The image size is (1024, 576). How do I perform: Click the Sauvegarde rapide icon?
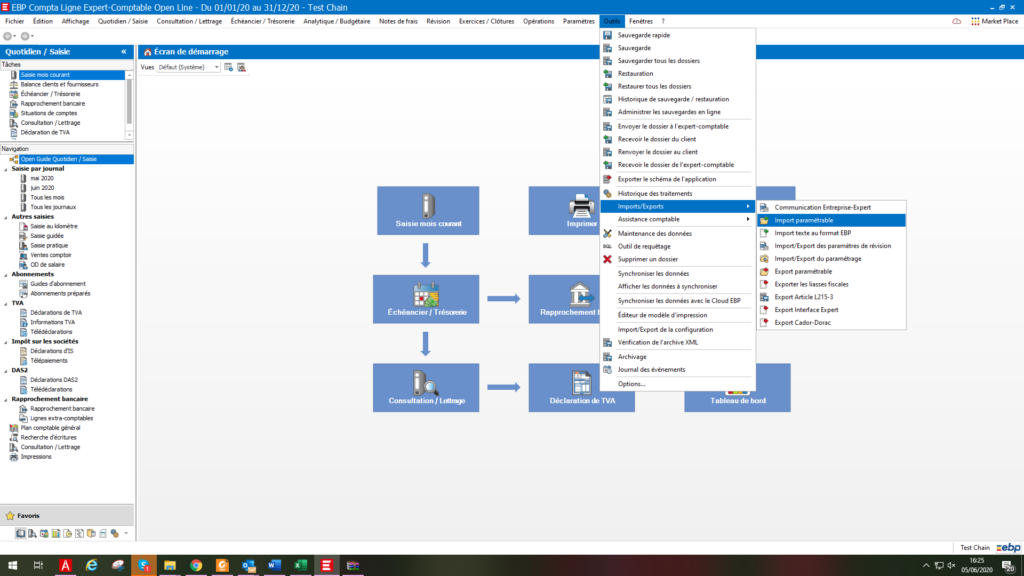[607, 35]
